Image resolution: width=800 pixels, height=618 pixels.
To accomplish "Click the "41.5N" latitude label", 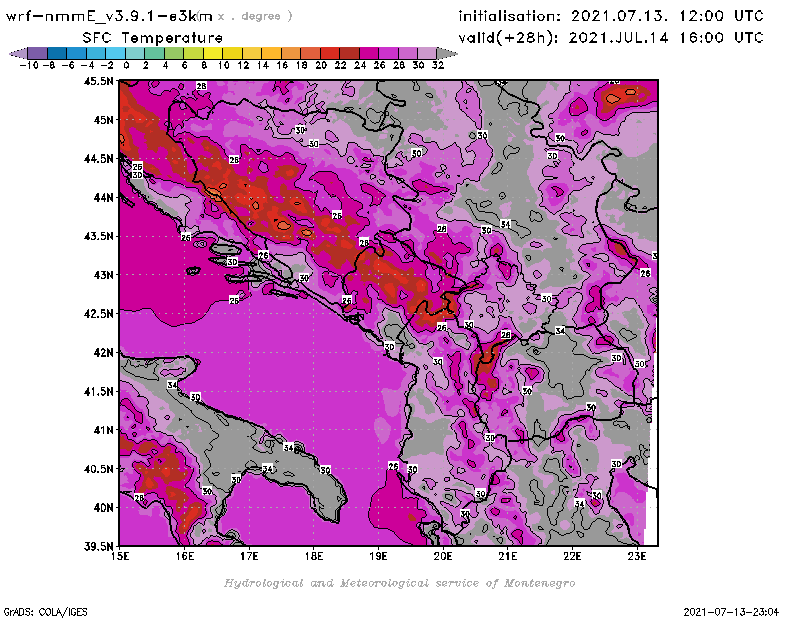I will pos(98,391).
